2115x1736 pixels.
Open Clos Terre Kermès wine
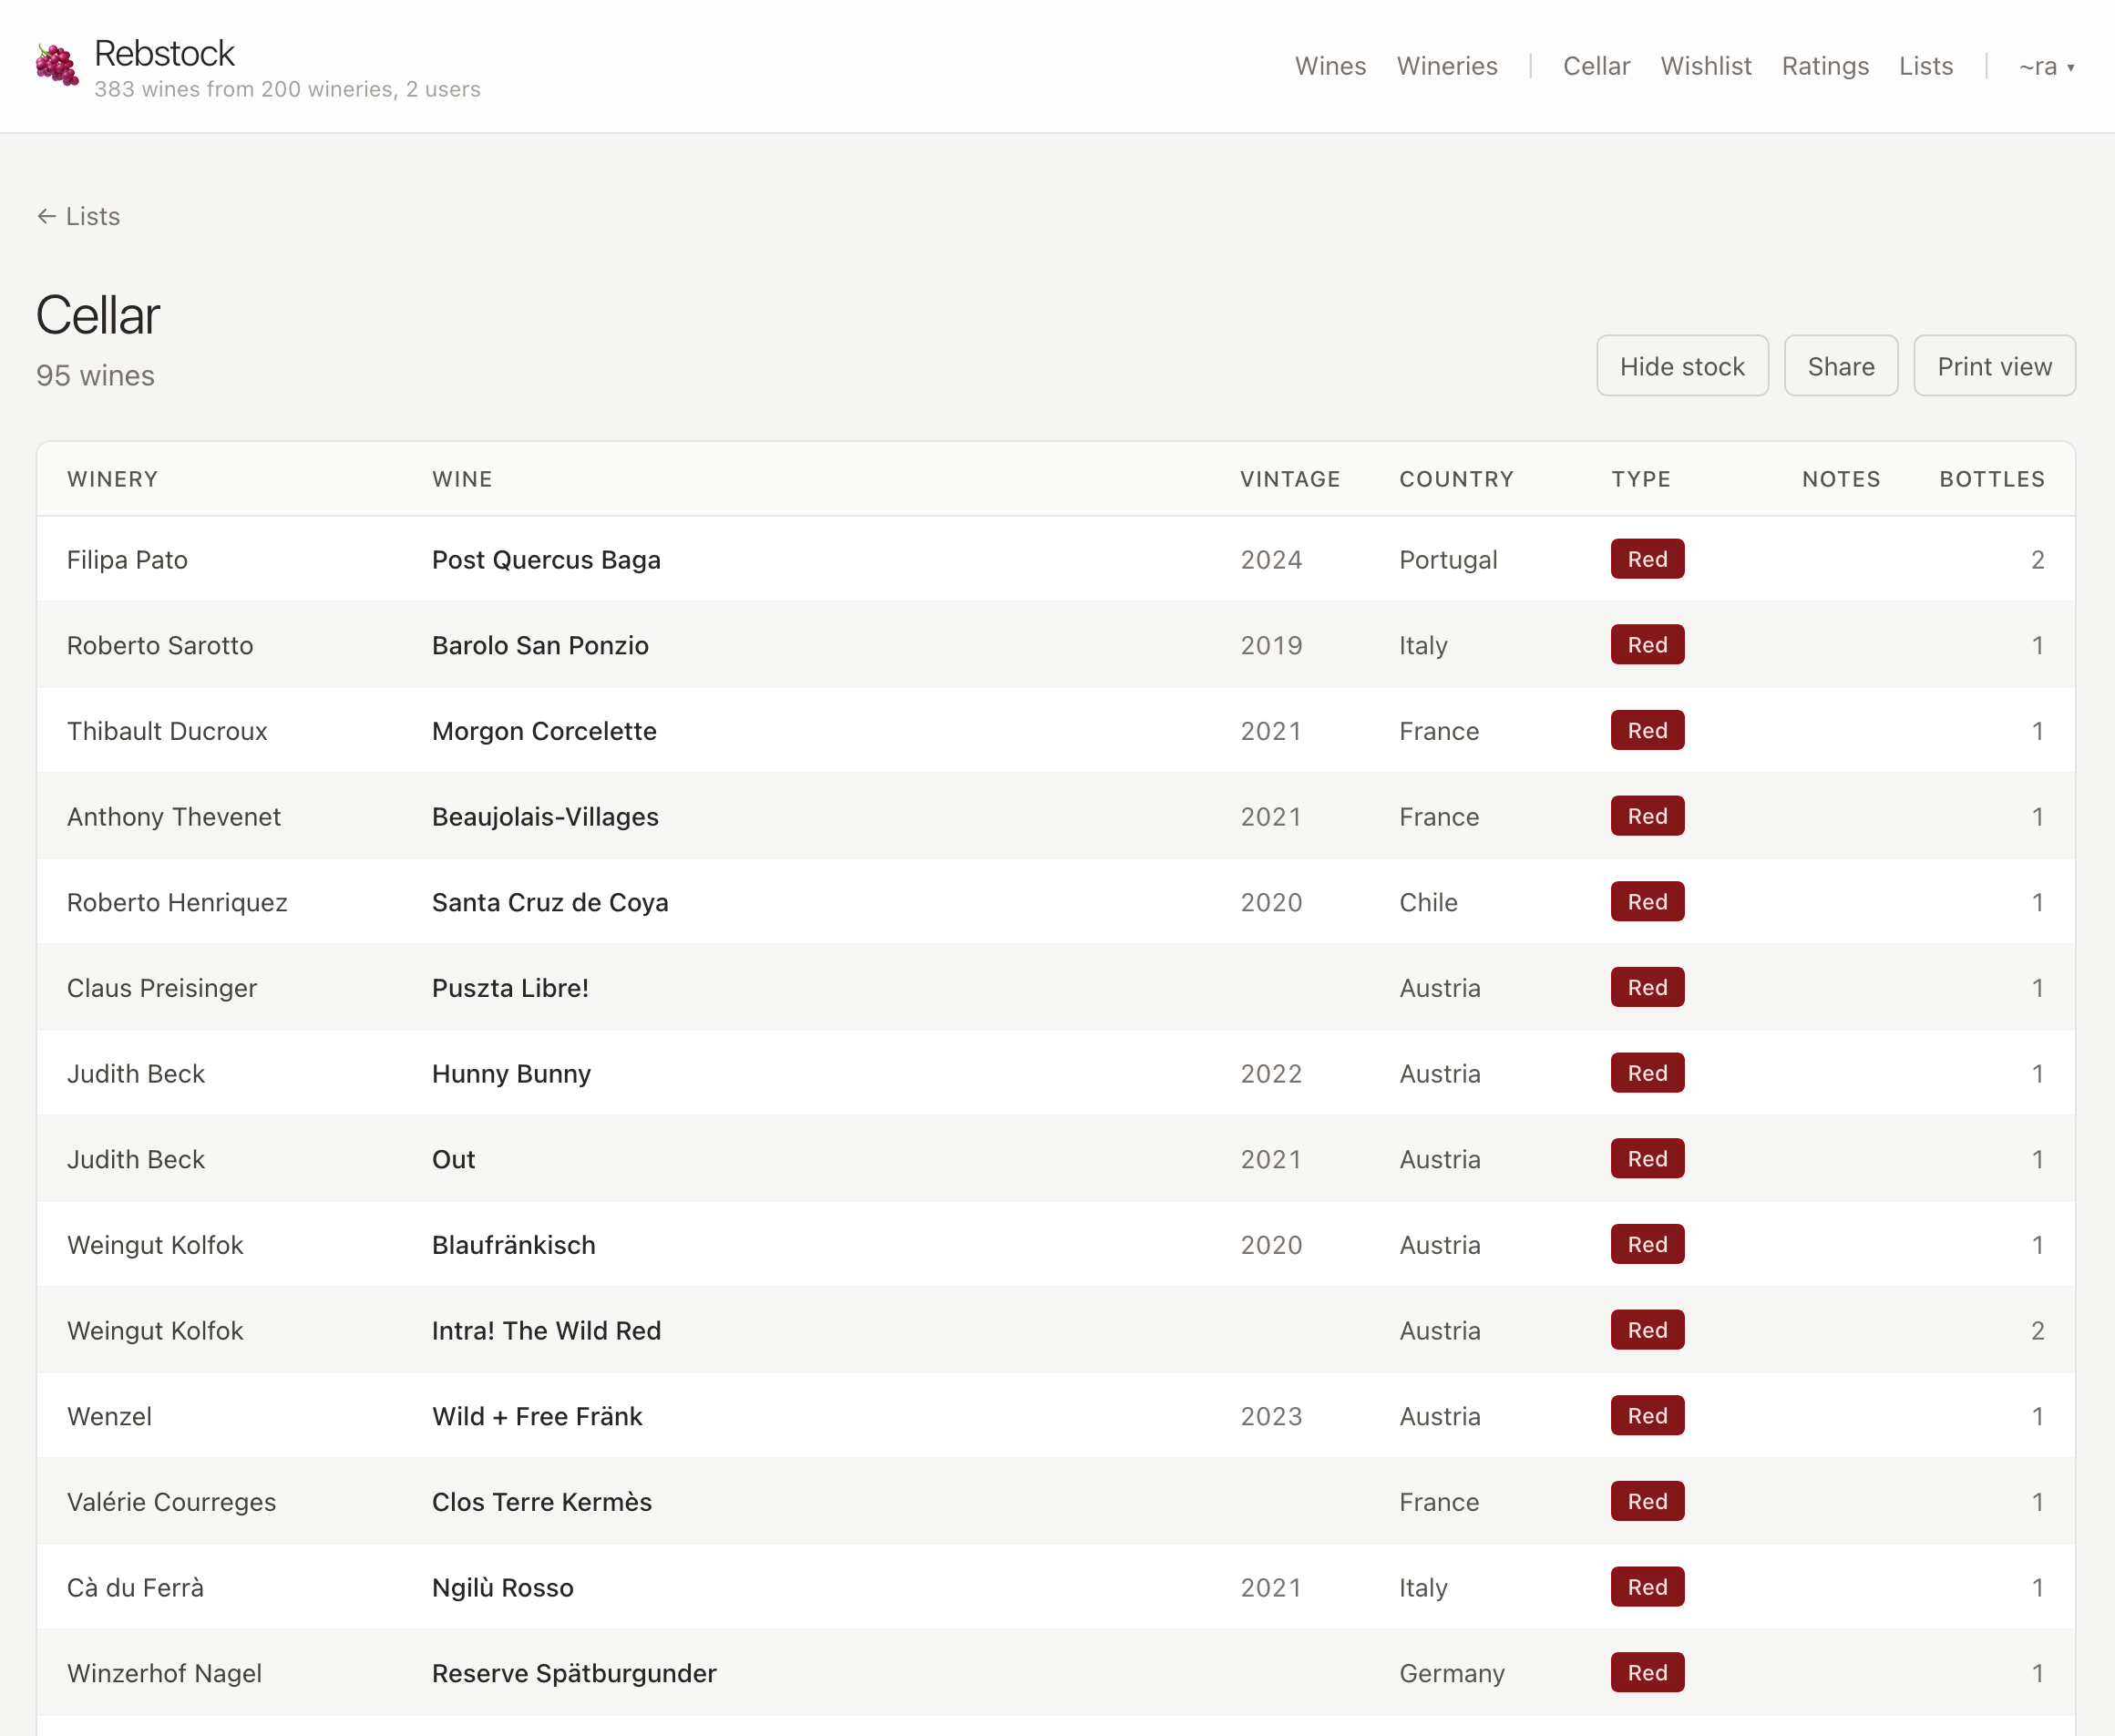point(541,1502)
